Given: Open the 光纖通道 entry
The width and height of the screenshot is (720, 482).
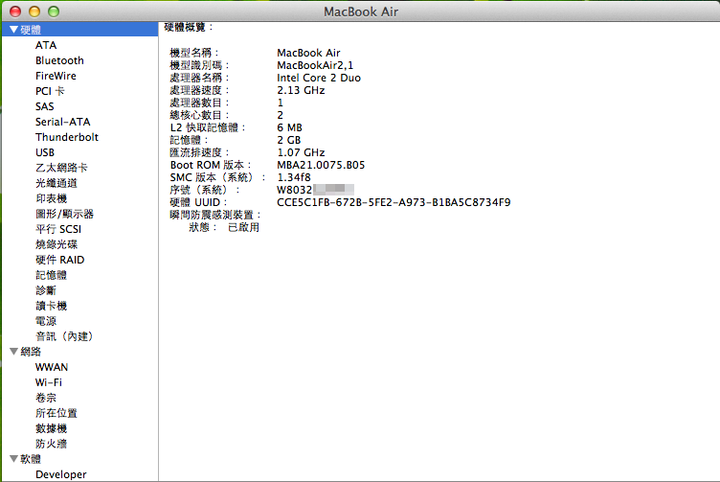Looking at the screenshot, I should [56, 183].
